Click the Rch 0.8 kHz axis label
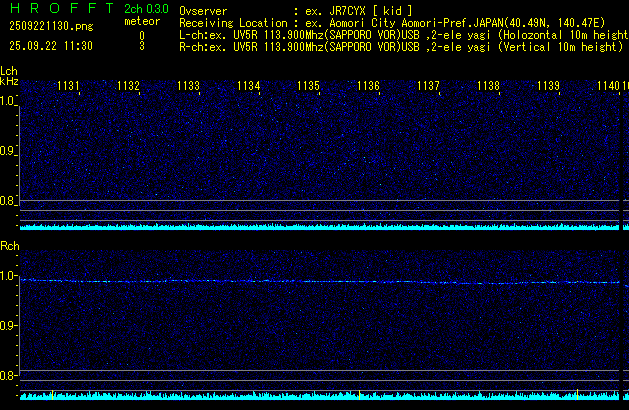This screenshot has width=629, height=410. (x=8, y=376)
